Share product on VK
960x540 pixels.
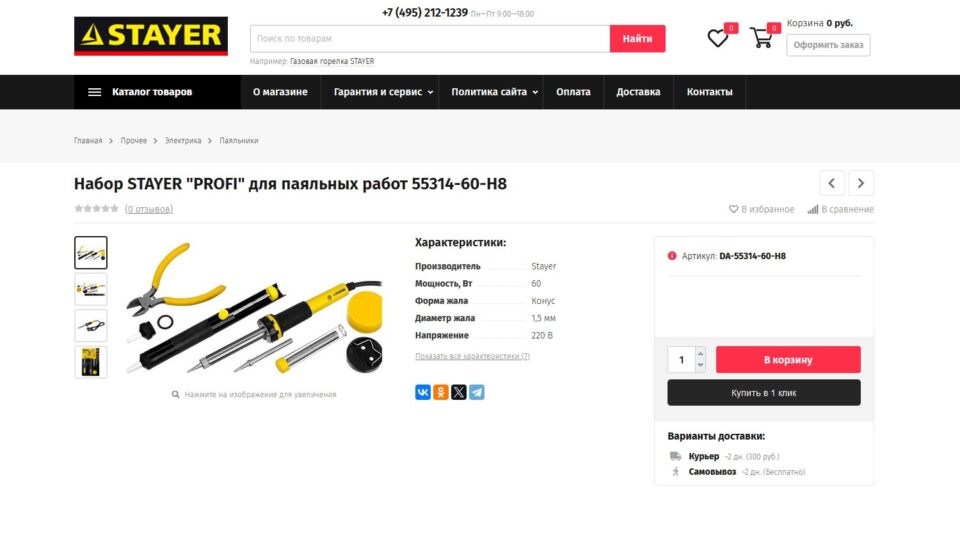click(422, 392)
